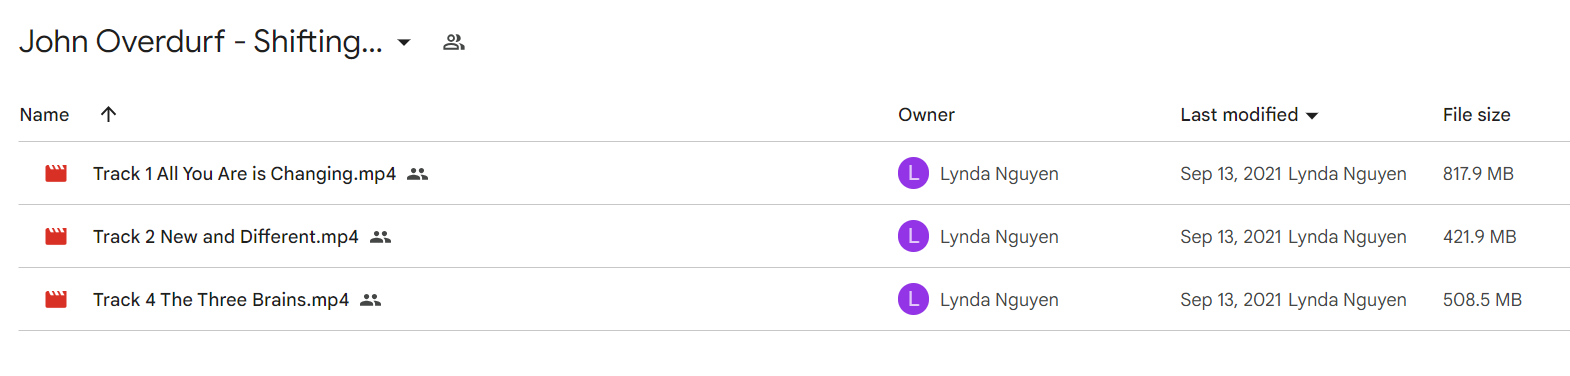Select the 421.9 MB file size cell

[x=1479, y=237]
